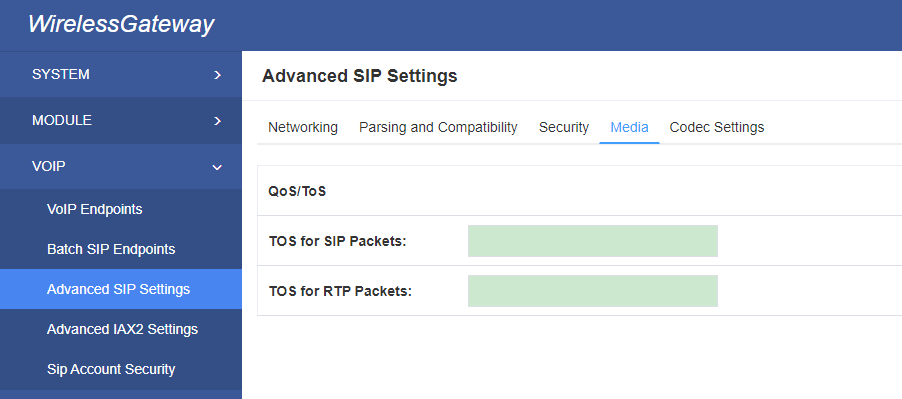Screen dimensions: 902x399
Task: Open Batch SIP Endpoints page
Action: coord(121,250)
